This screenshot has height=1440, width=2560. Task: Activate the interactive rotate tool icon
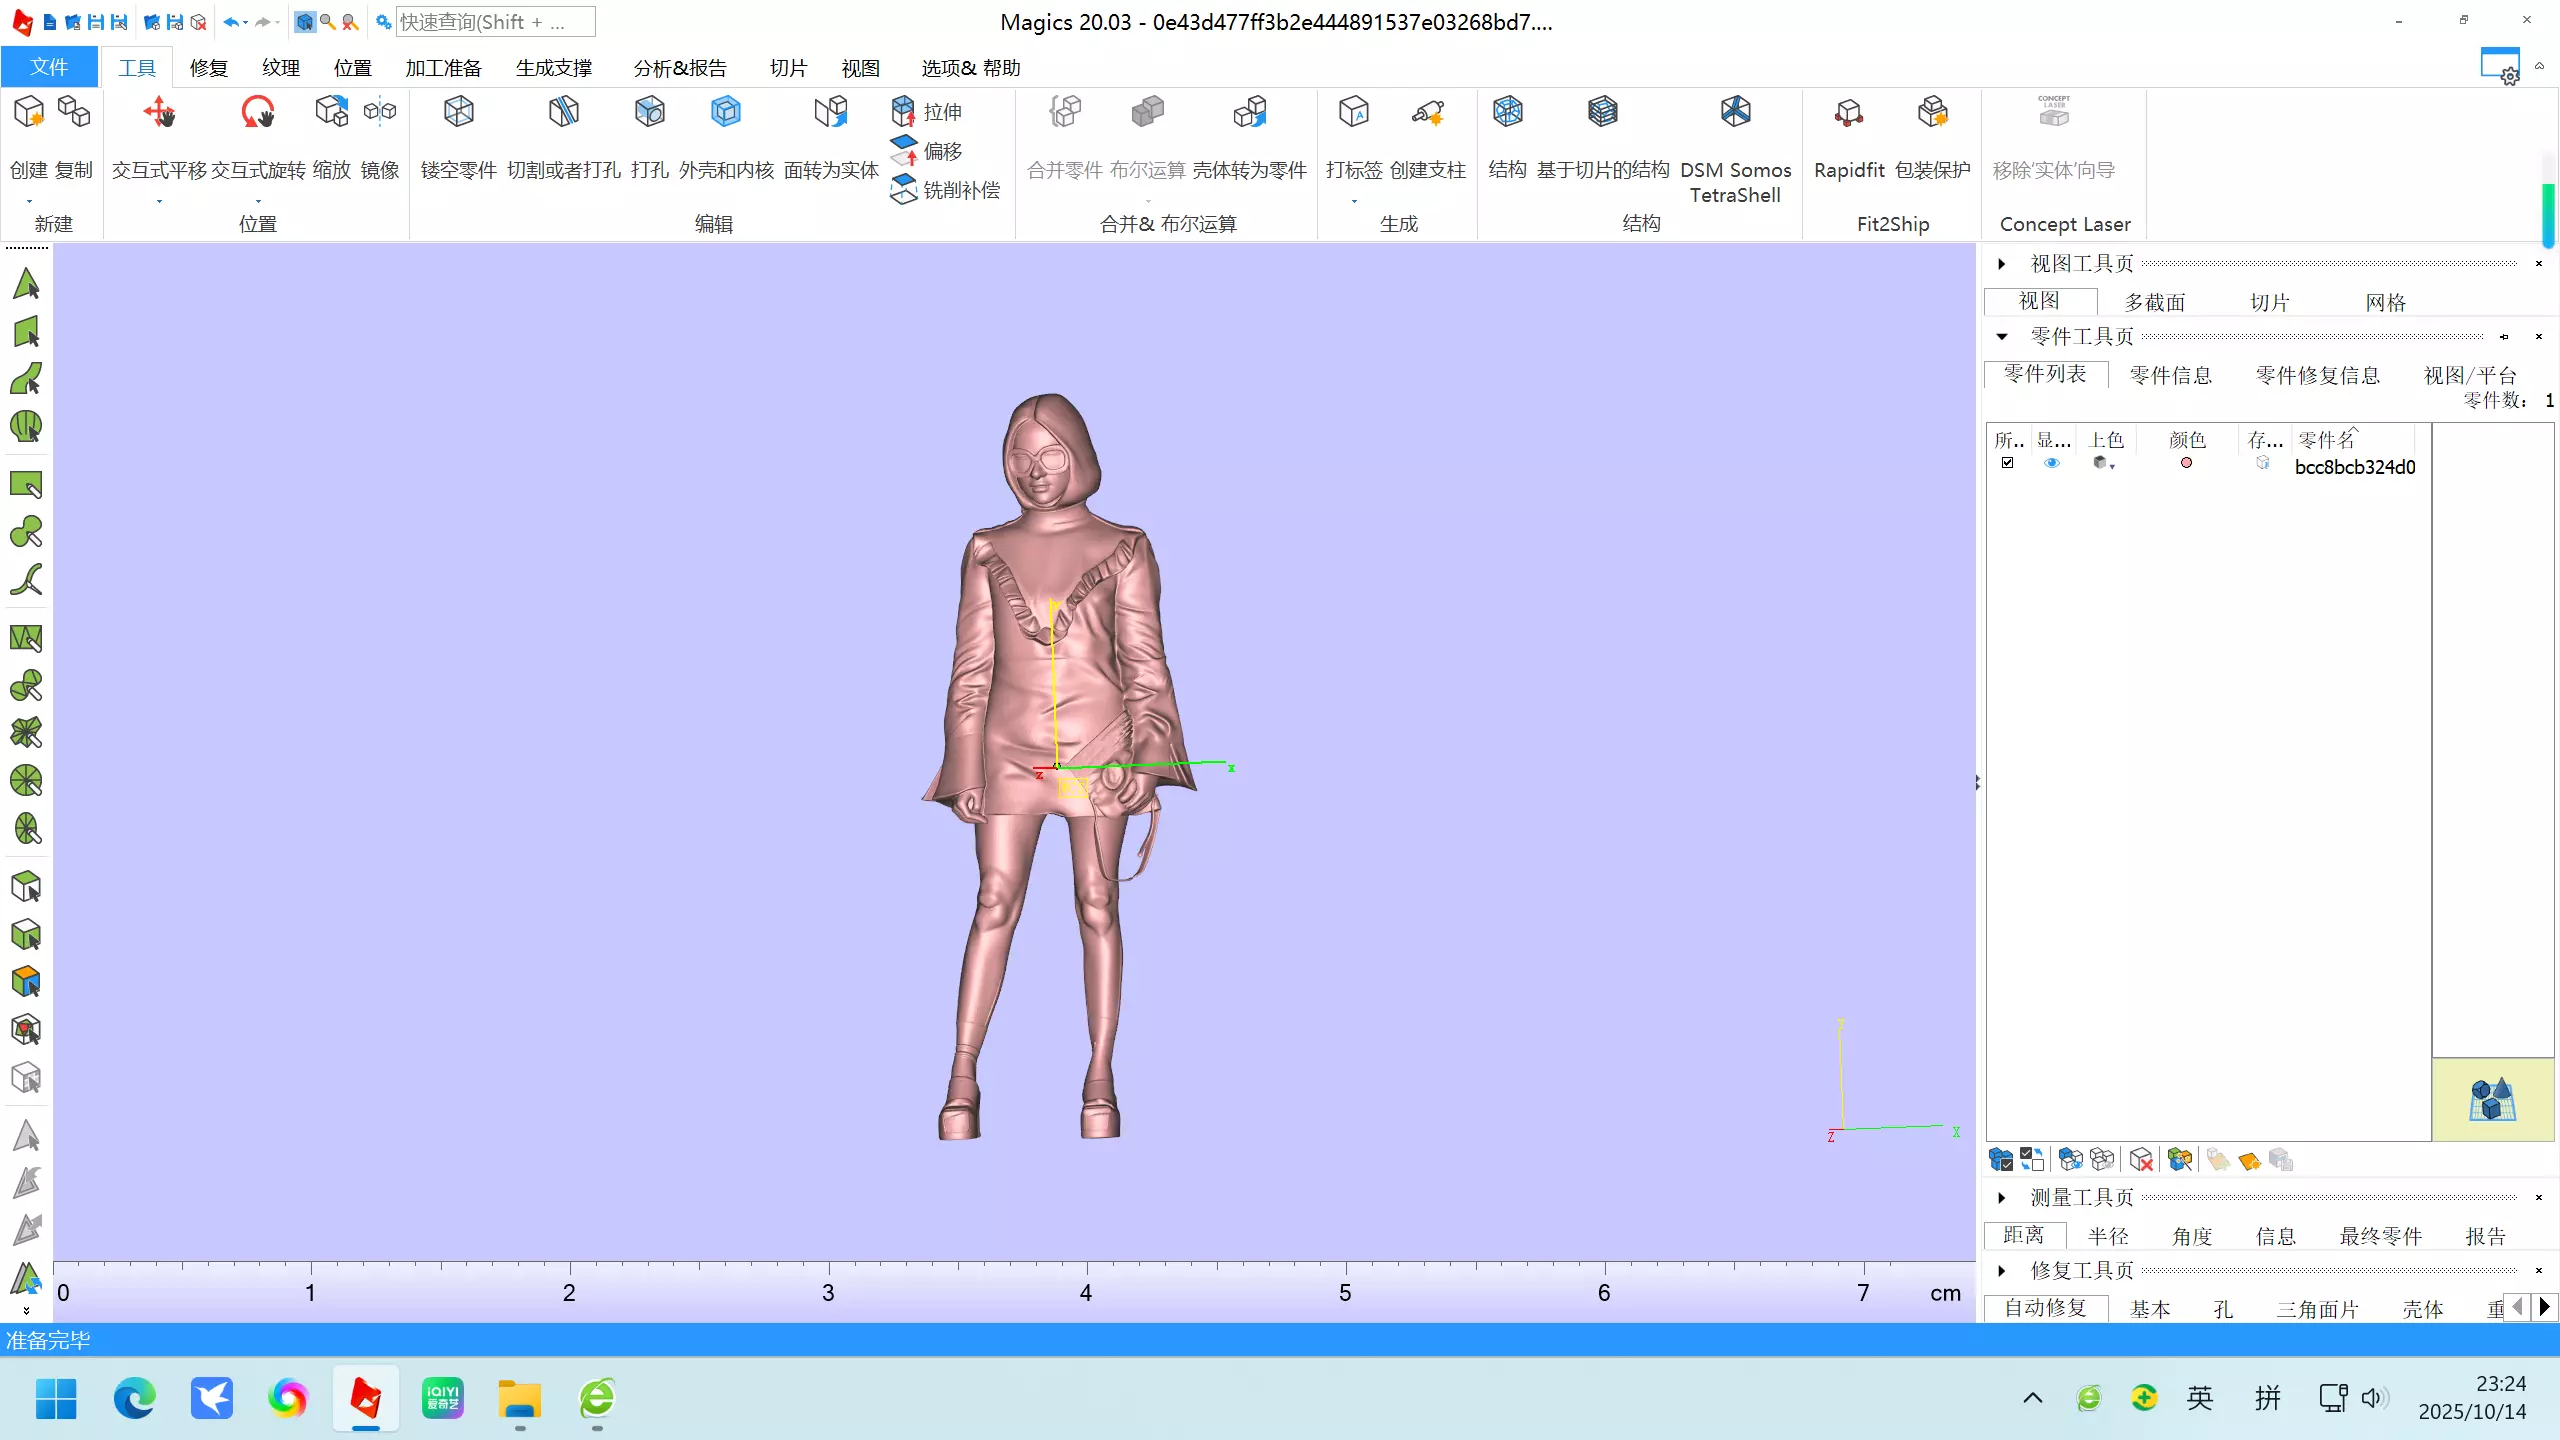[x=258, y=113]
